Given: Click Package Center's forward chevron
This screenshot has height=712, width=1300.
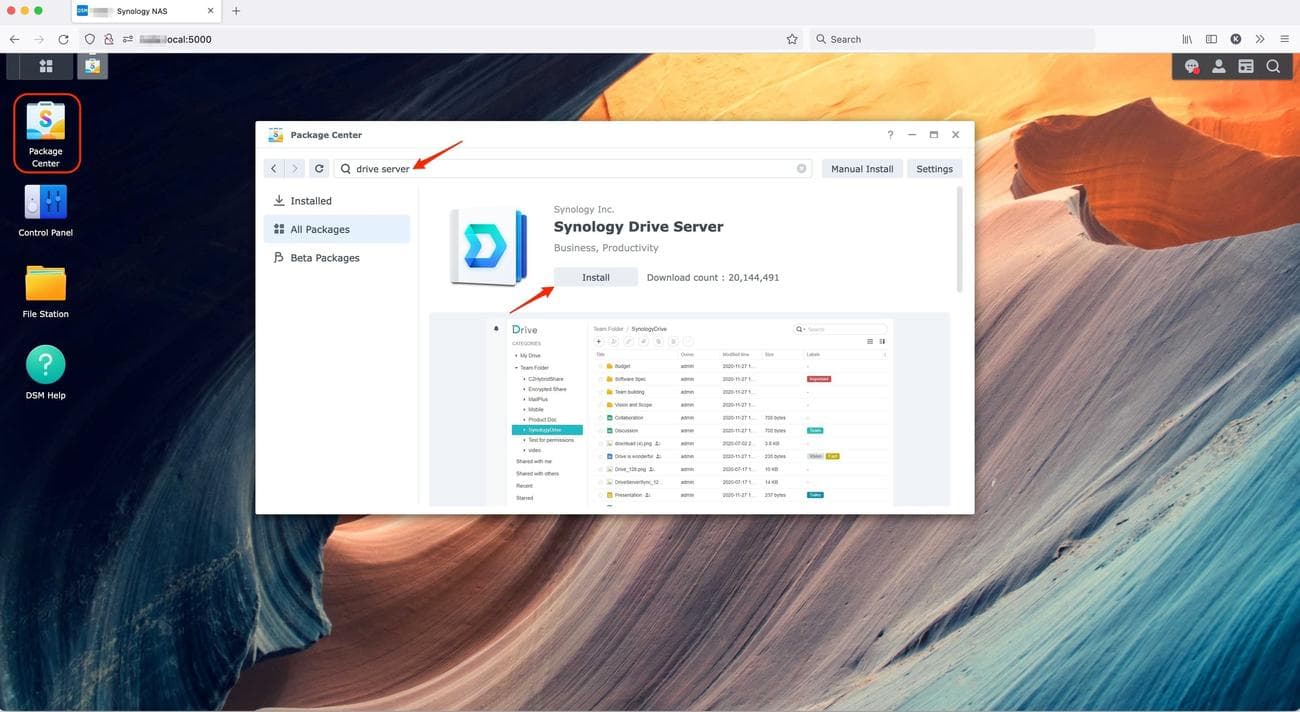Looking at the screenshot, I should pyautogui.click(x=295, y=168).
